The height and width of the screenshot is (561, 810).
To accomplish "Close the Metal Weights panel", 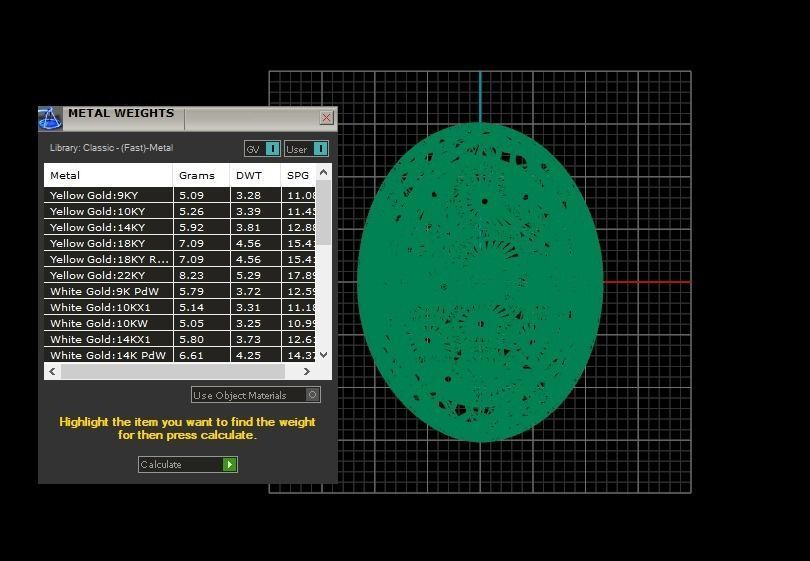I will [326, 118].
